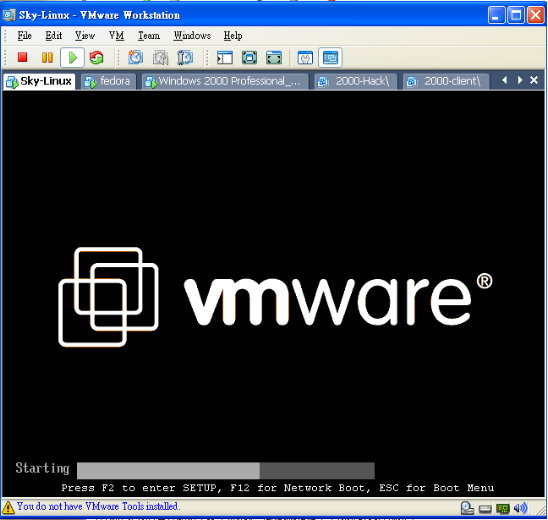Switch to the 2000-Hack tab

pos(356,81)
